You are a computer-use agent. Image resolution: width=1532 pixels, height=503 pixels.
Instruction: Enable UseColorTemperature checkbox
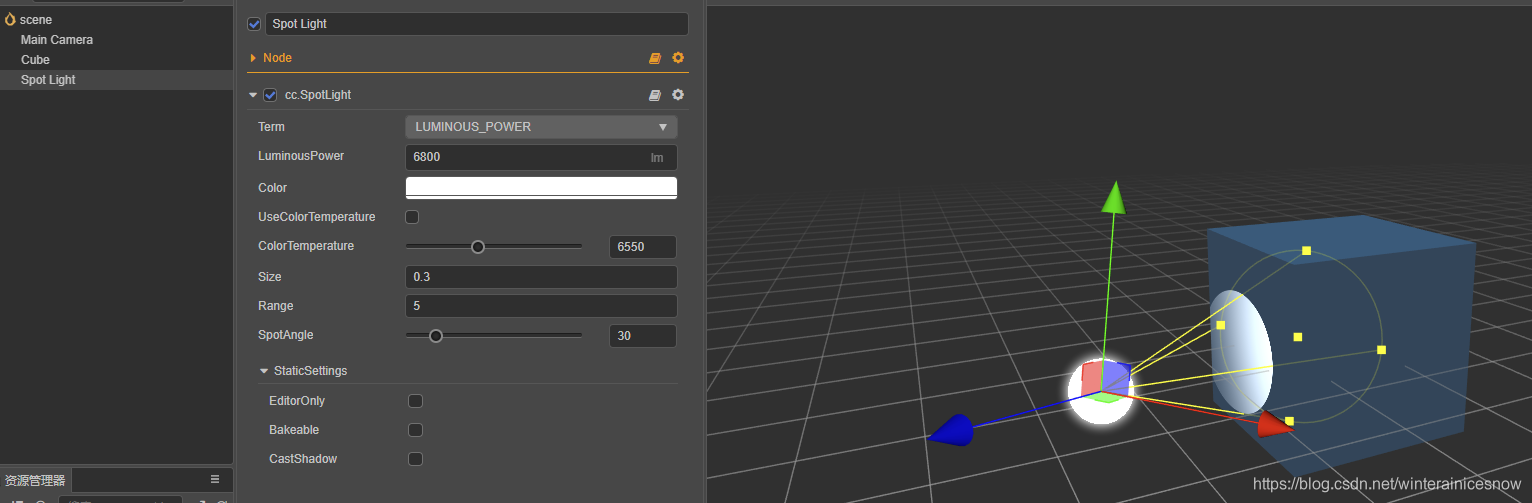pos(412,217)
